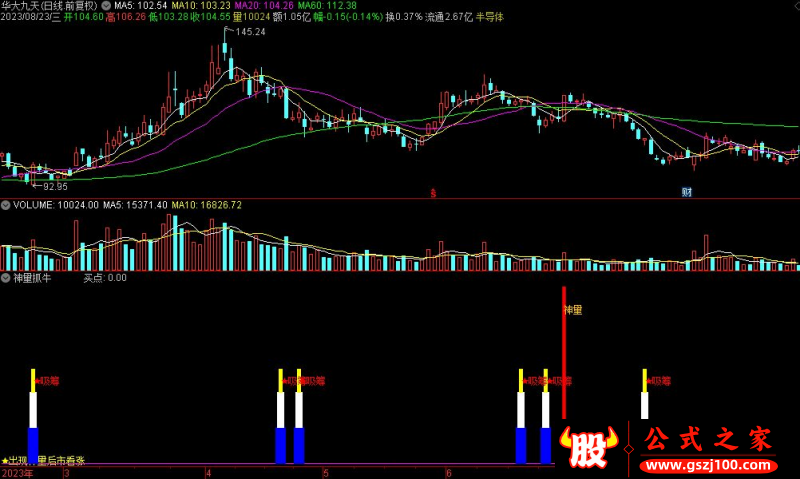Click the 92.95 low price label
Viewport: 800px width, 479px height.
pyautogui.click(x=55, y=187)
